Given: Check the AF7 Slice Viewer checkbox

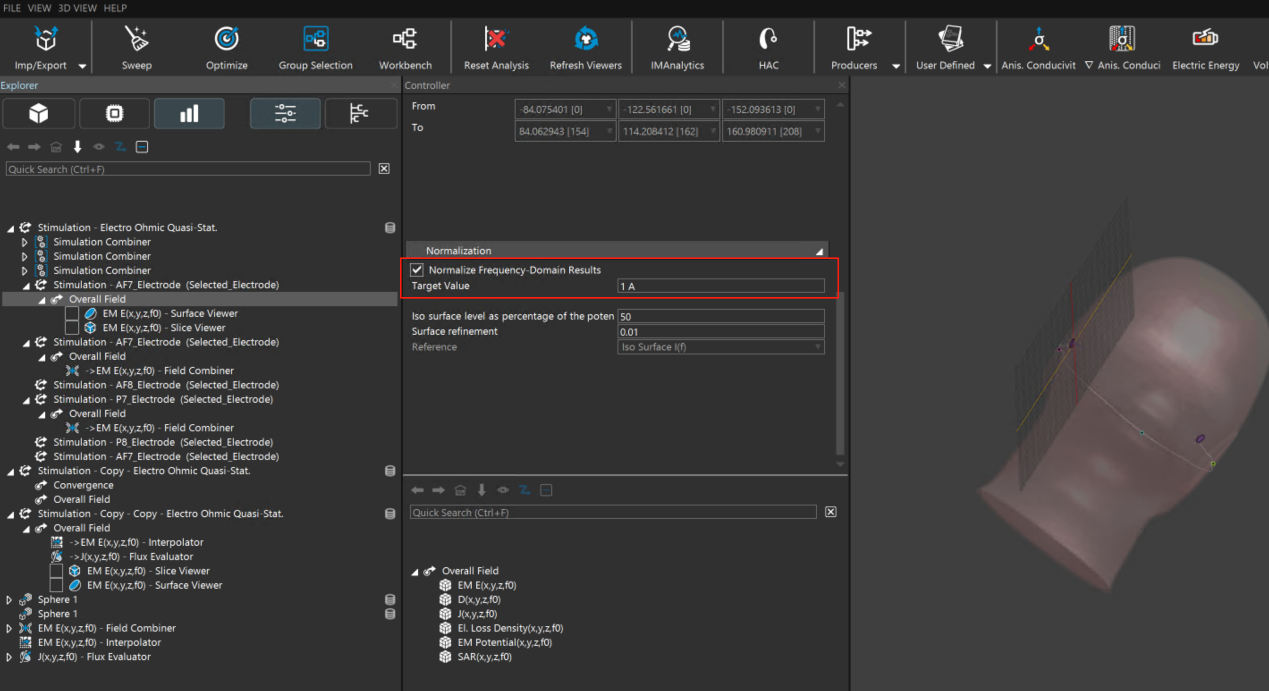Looking at the screenshot, I should tap(72, 328).
